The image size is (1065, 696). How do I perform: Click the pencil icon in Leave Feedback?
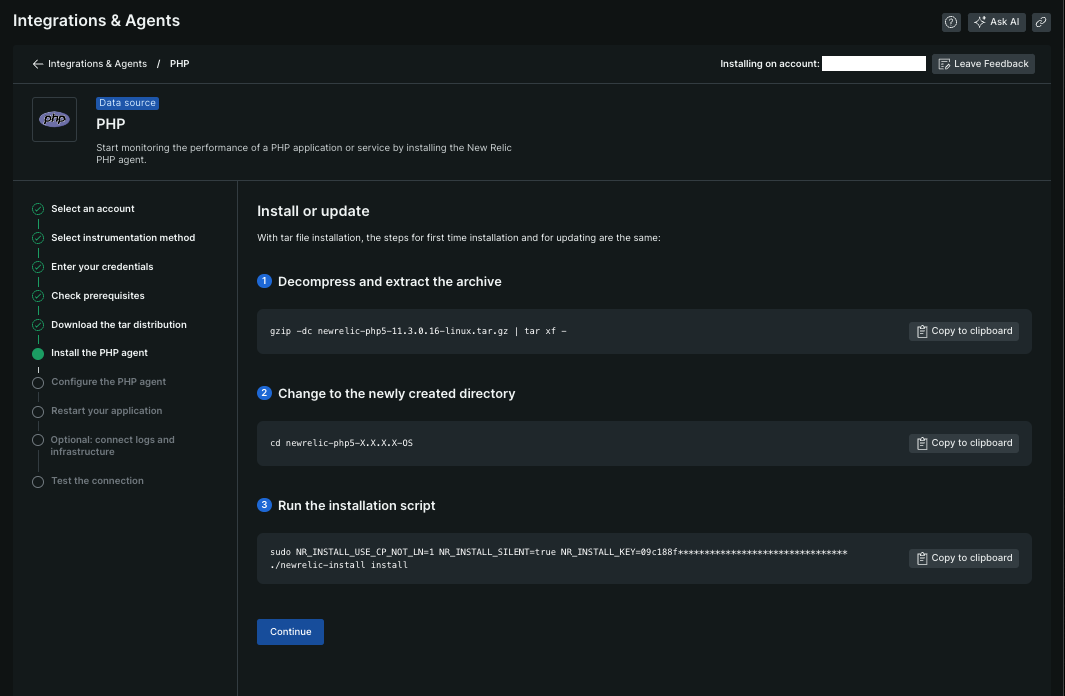point(944,64)
